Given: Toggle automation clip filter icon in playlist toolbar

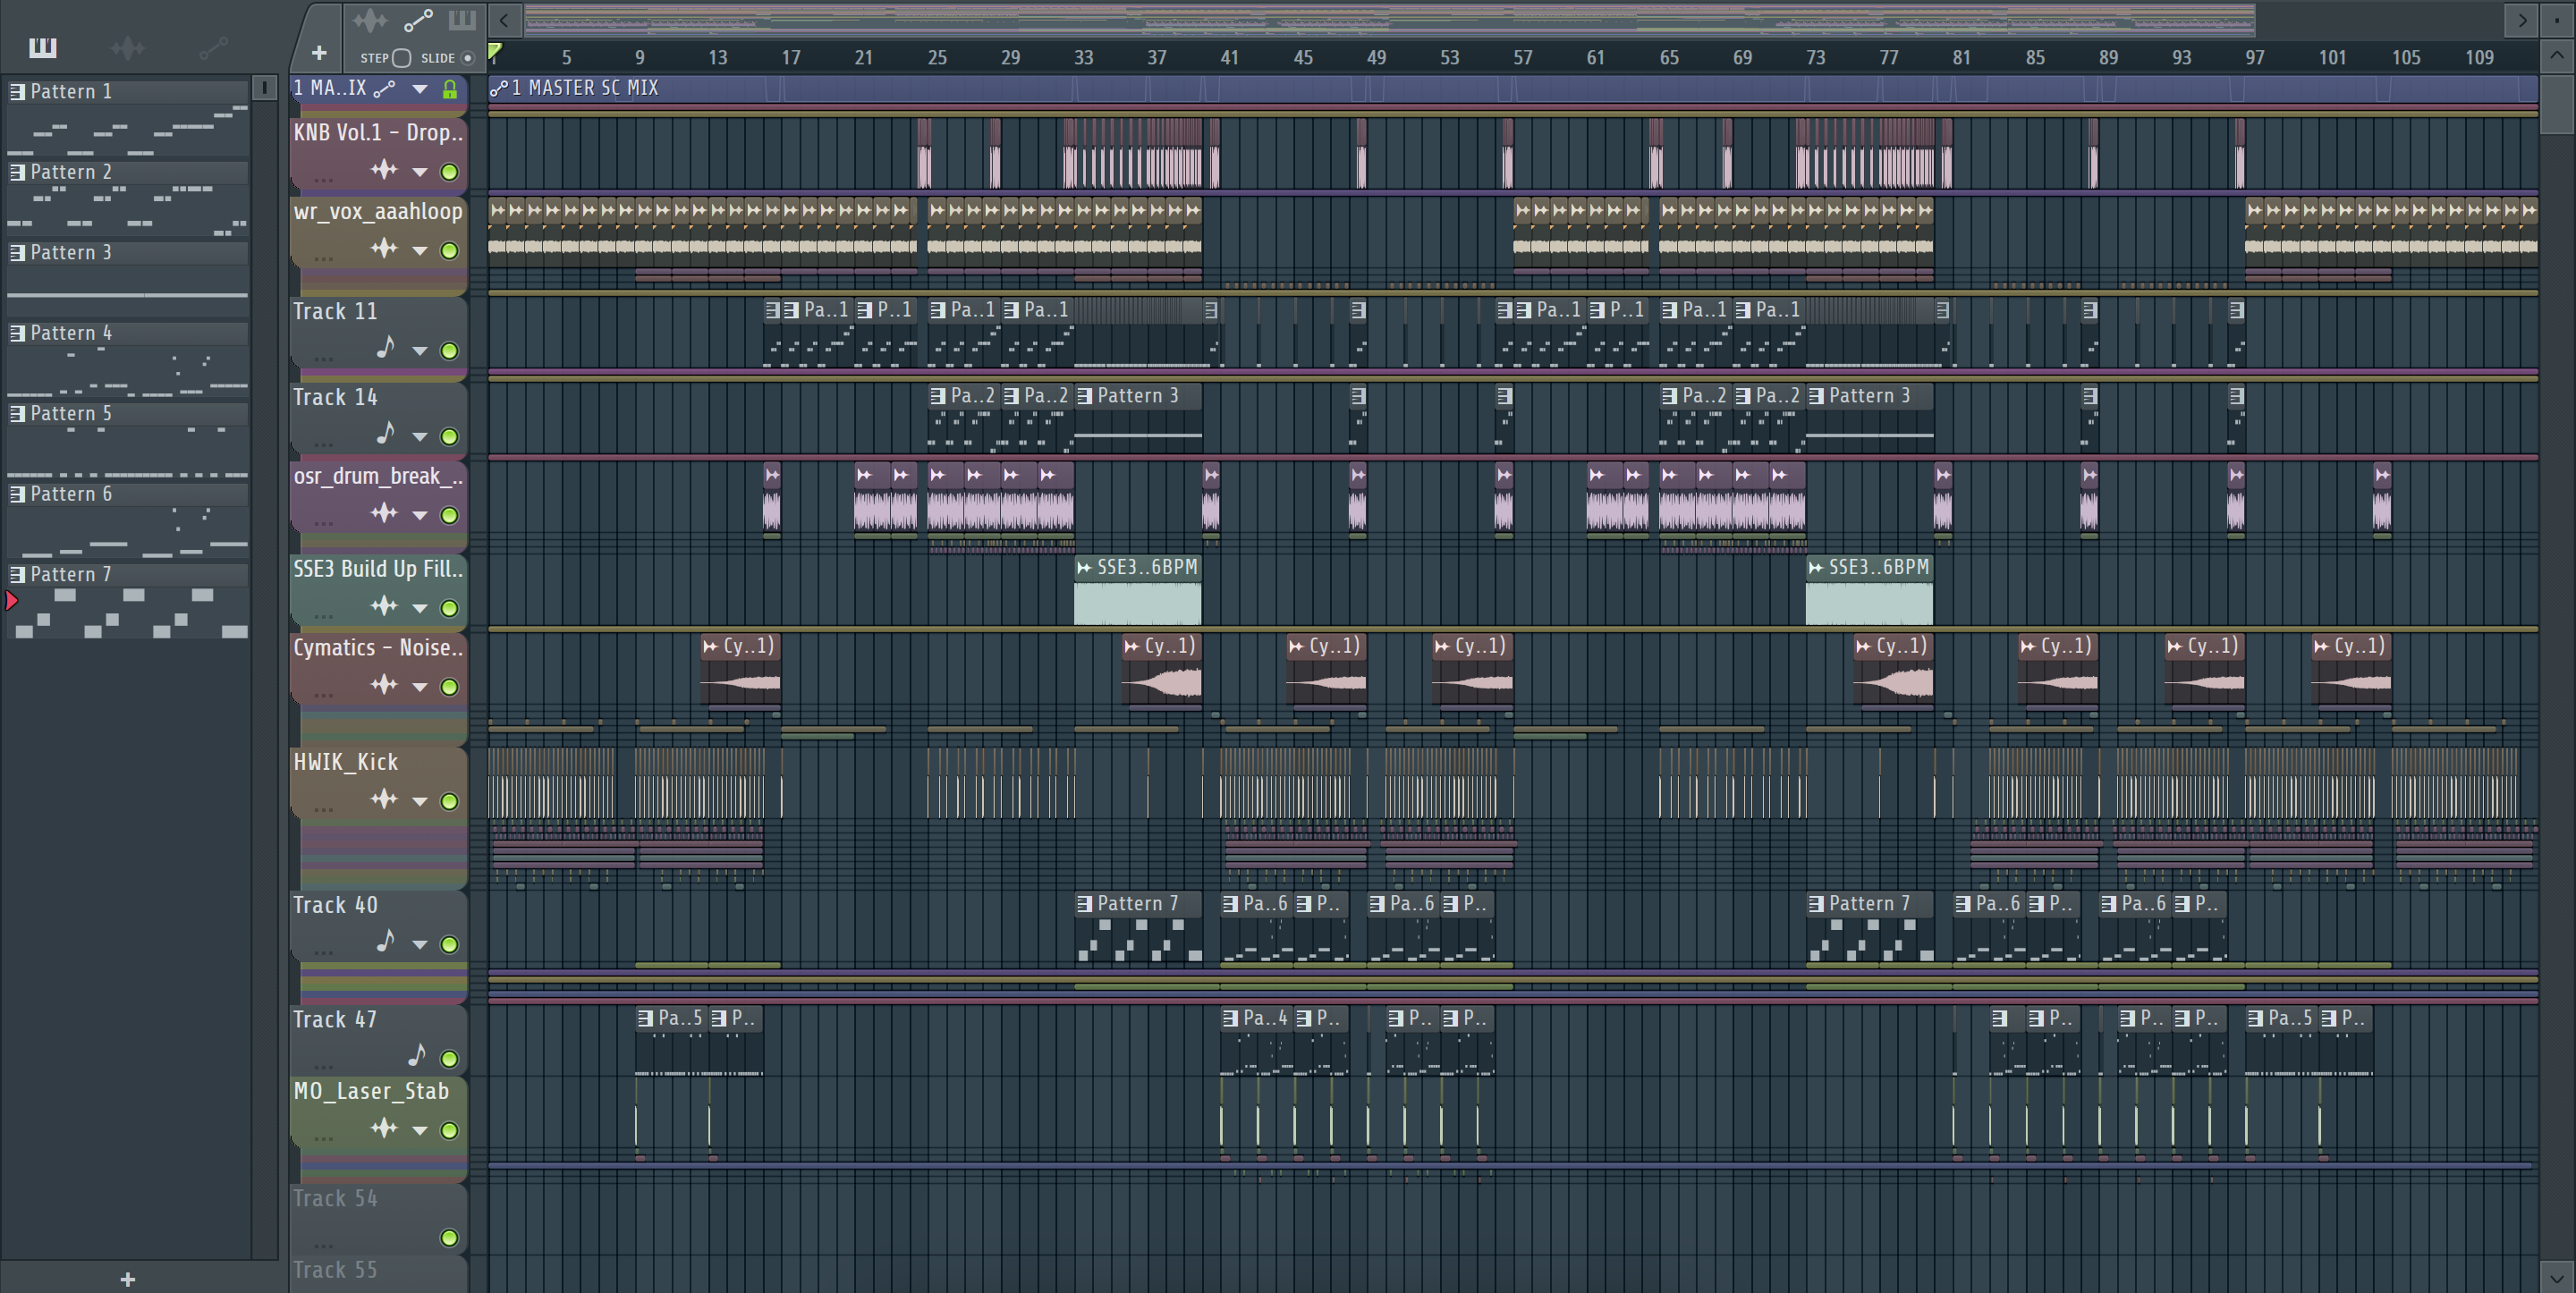Looking at the screenshot, I should click(418, 20).
